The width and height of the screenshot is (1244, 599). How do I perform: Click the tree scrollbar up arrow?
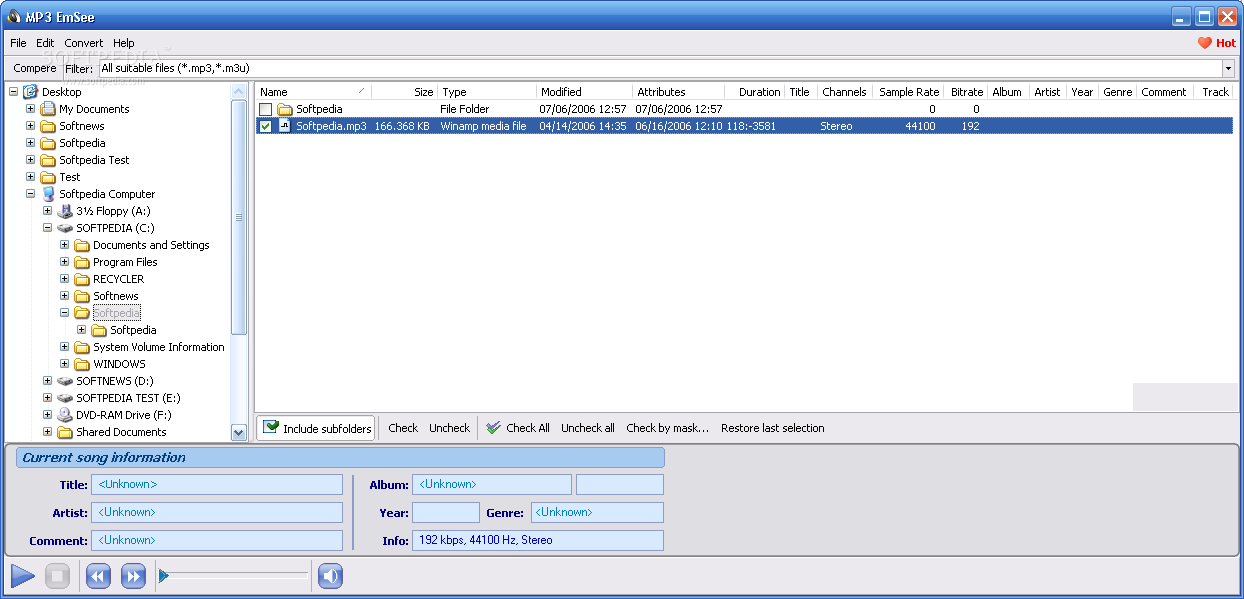(239, 91)
